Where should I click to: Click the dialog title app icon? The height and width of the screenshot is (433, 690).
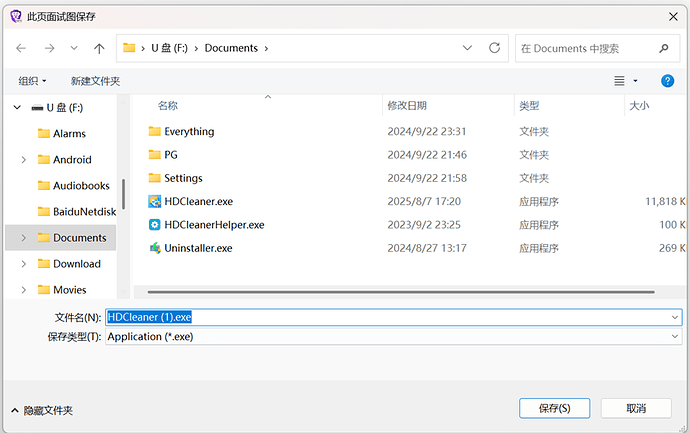pyautogui.click(x=16, y=17)
